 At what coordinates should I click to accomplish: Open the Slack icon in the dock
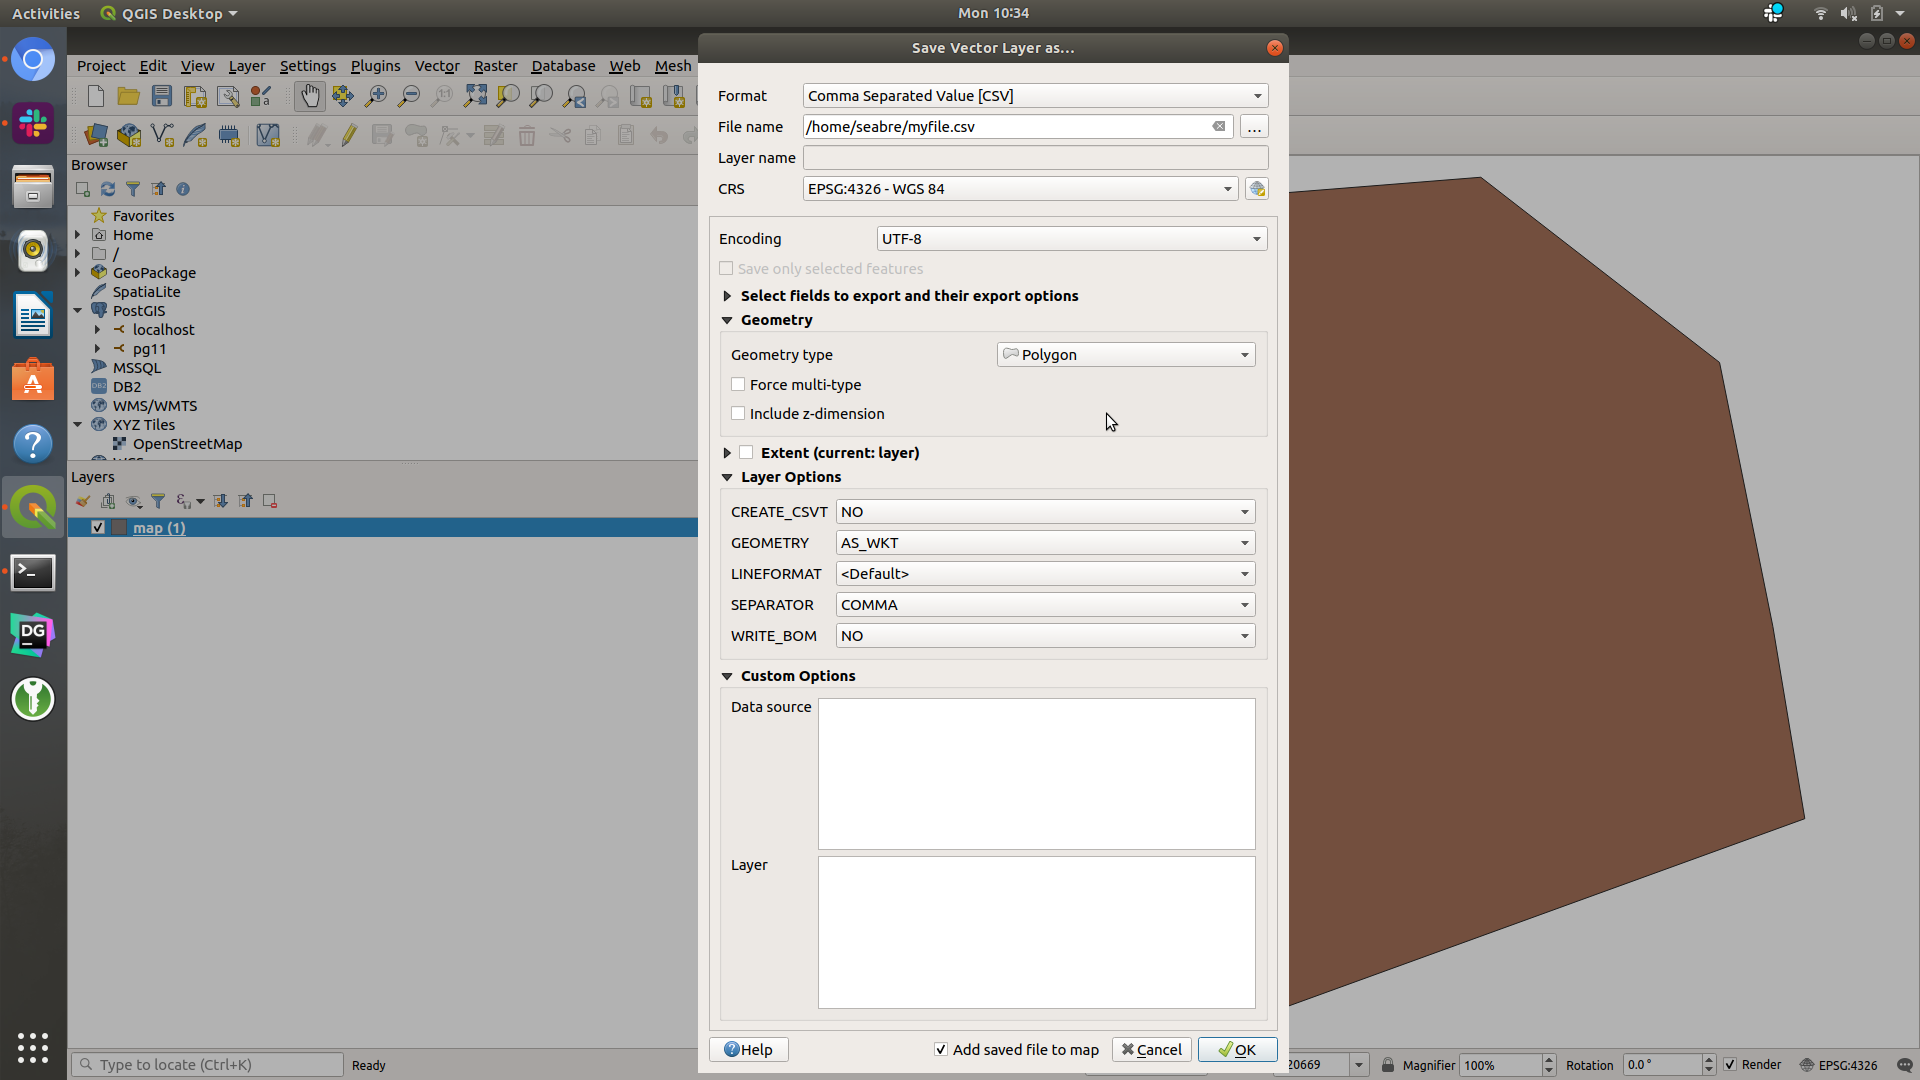[33, 124]
